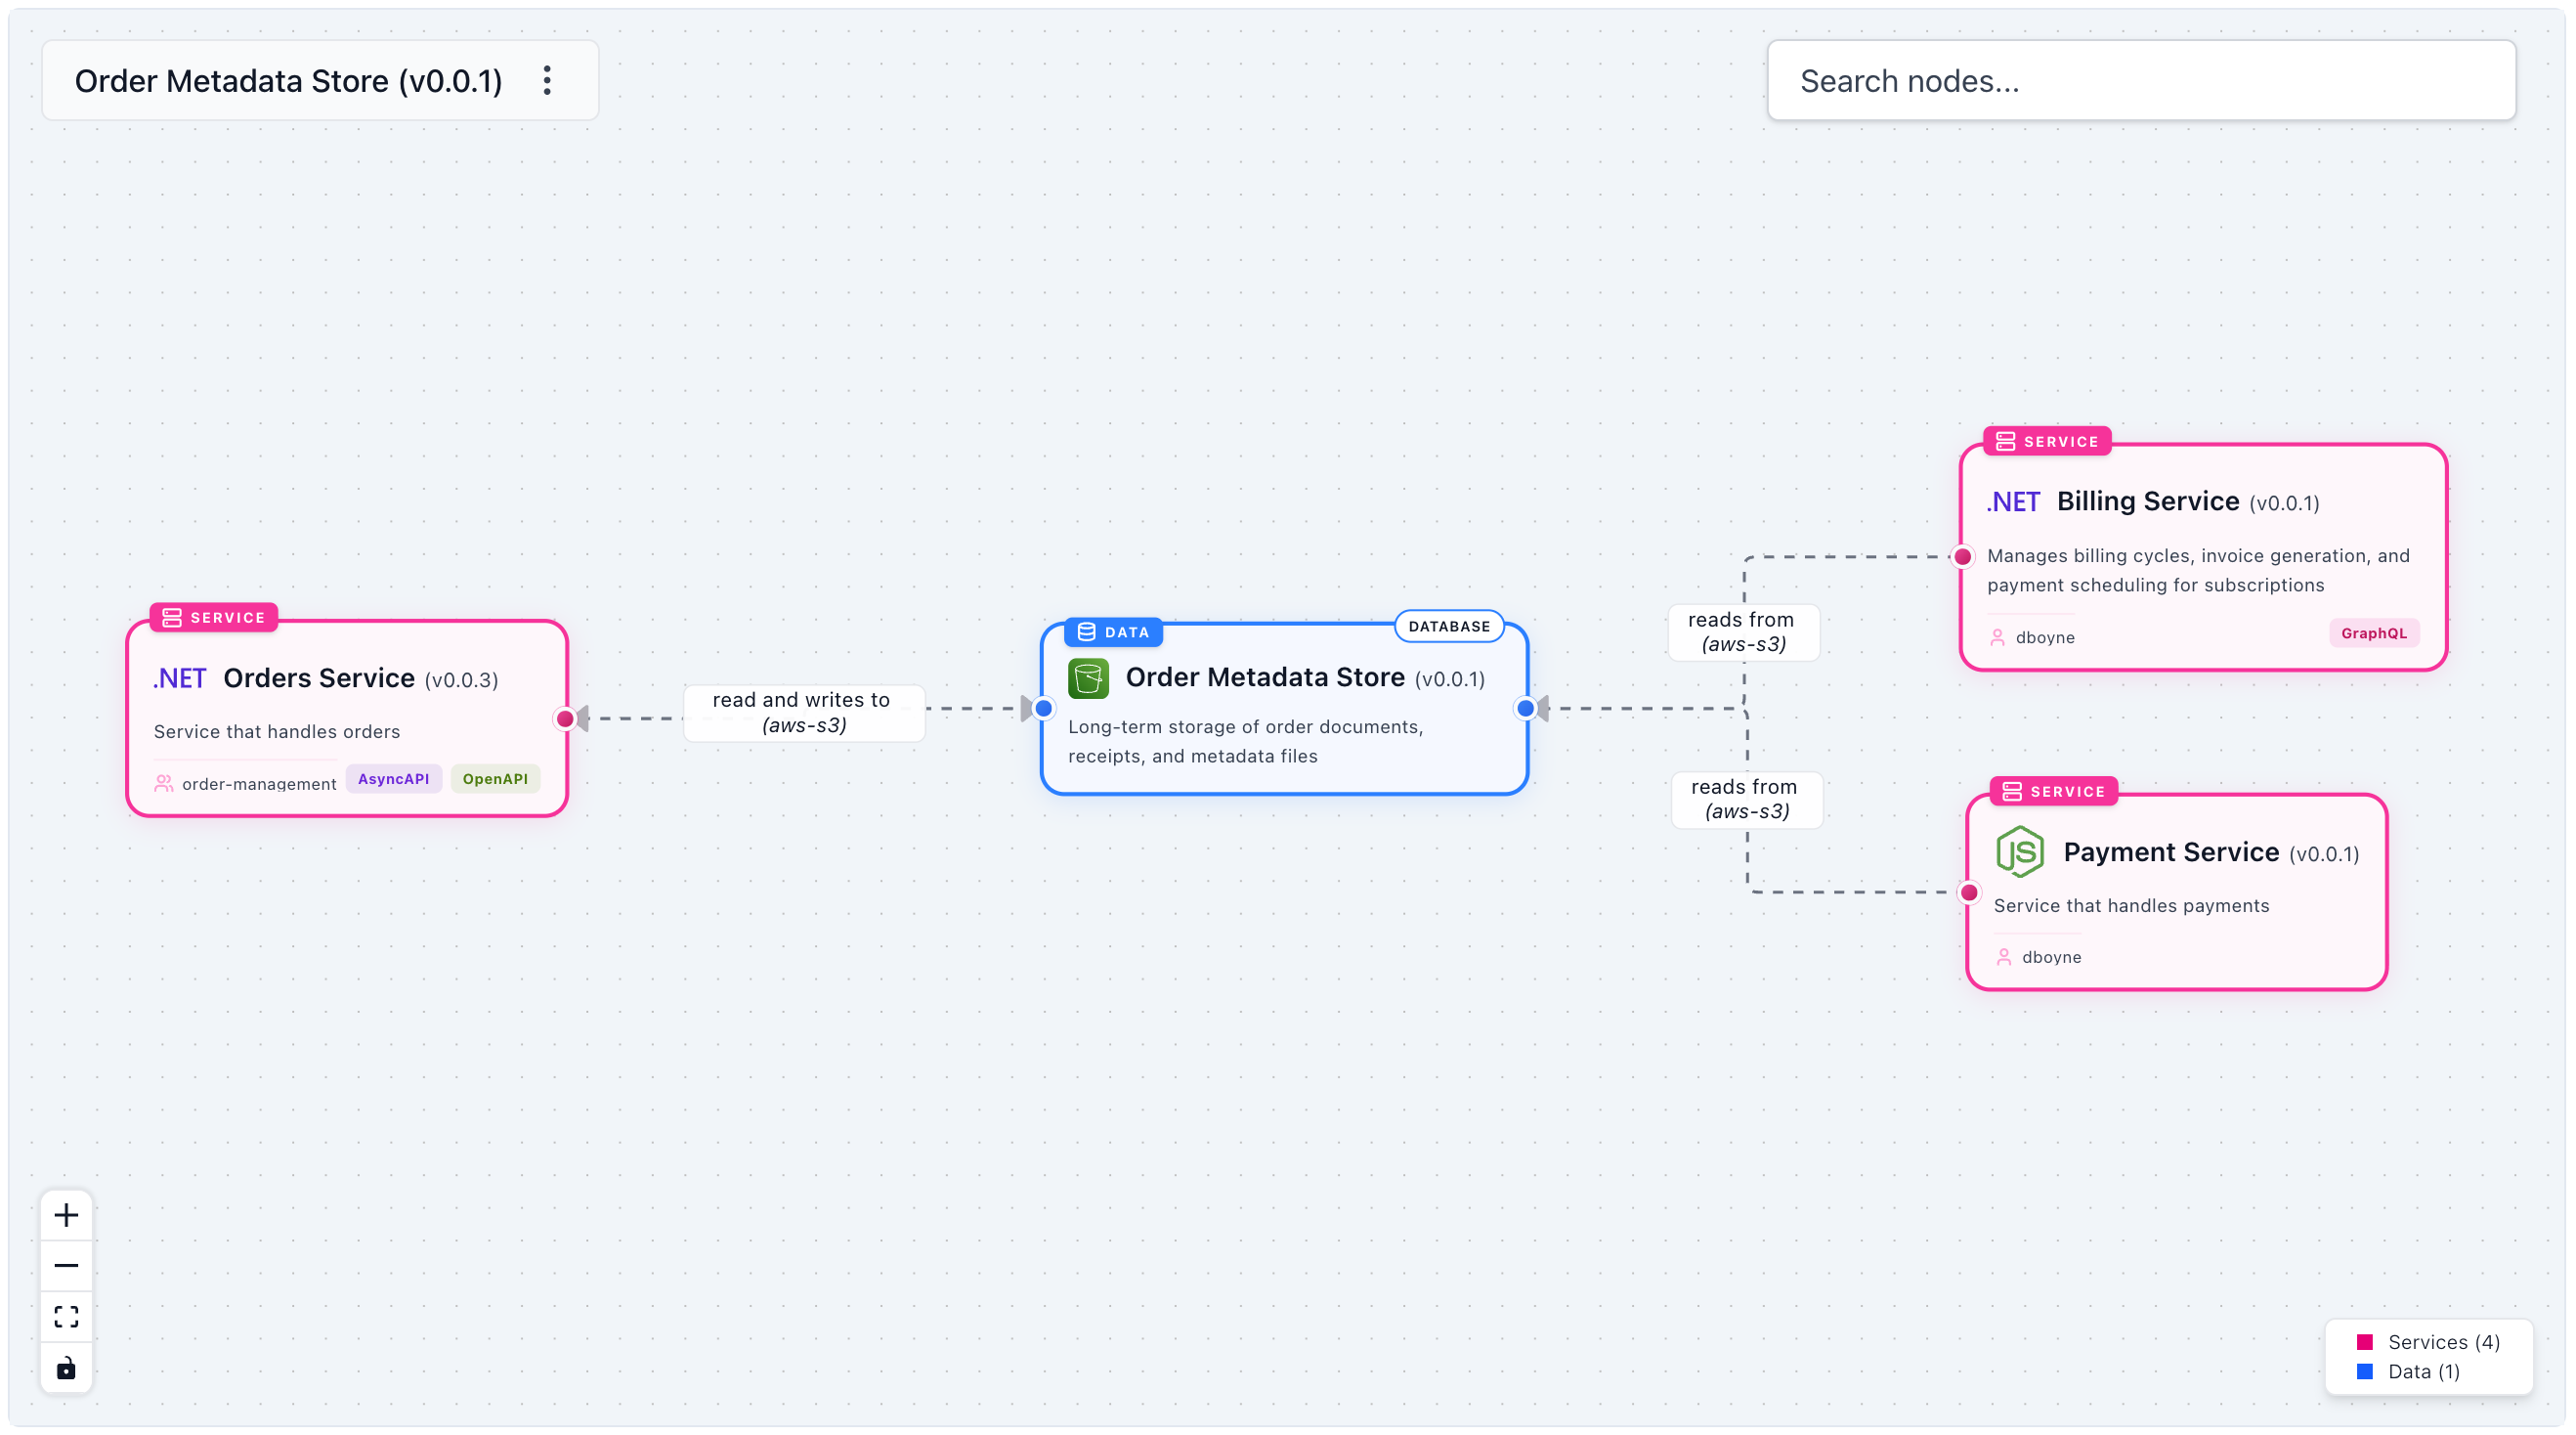This screenshot has height=1435, width=2576.
Task: Click the S3 bucket icon on Order Metadata Store
Action: point(1088,678)
